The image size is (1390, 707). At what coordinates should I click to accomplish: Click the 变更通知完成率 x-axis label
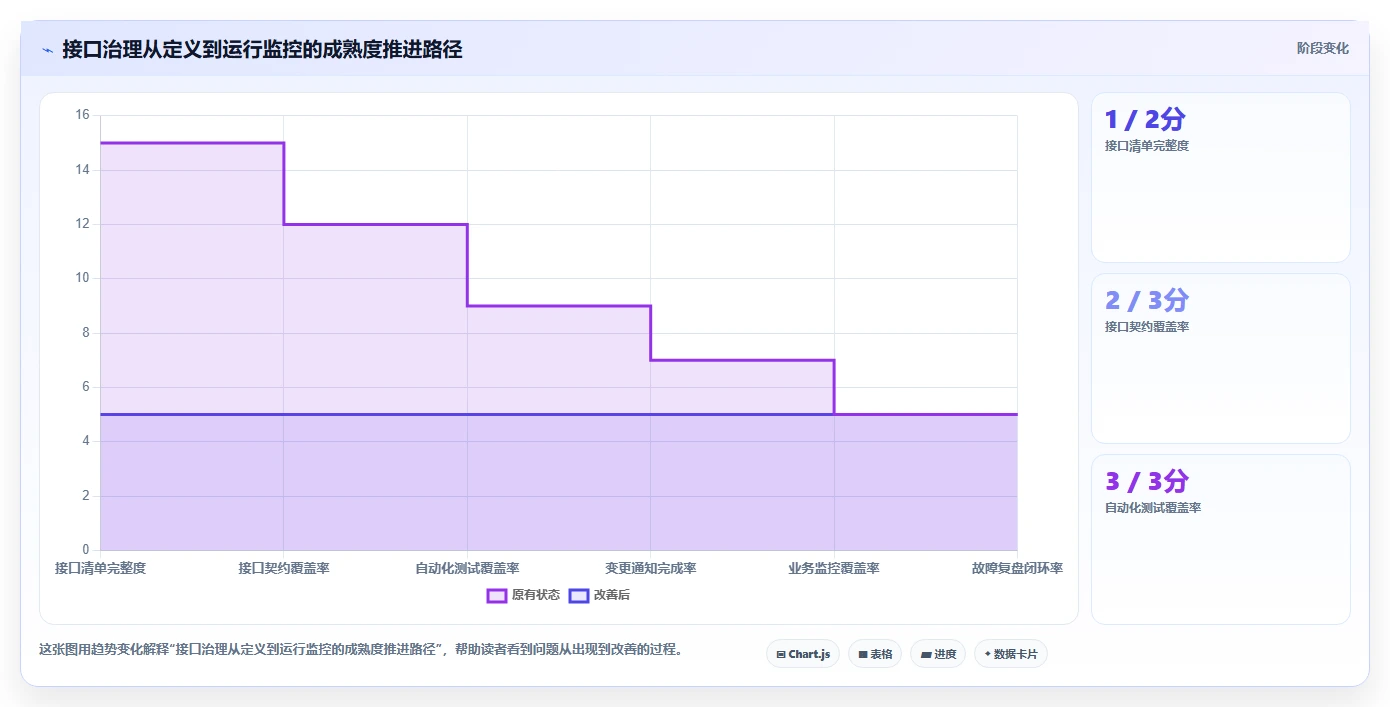coord(651,568)
